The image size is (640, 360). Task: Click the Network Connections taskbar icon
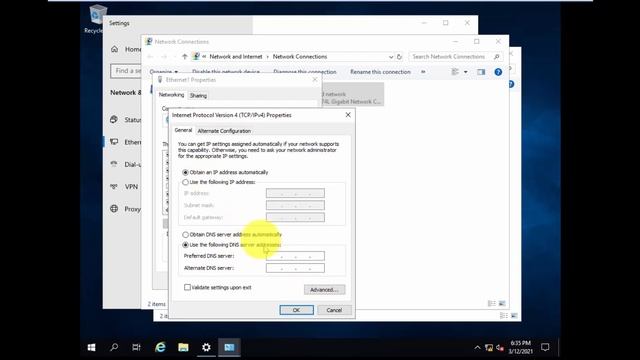(x=229, y=347)
